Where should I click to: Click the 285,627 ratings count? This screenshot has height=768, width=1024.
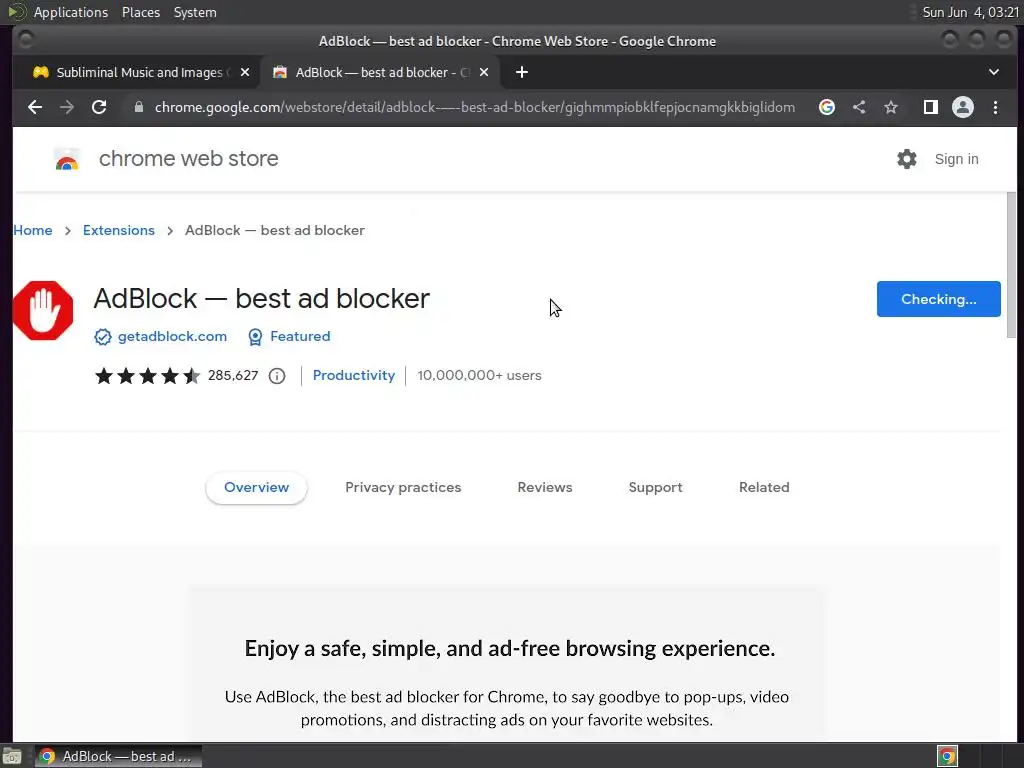[x=233, y=376]
